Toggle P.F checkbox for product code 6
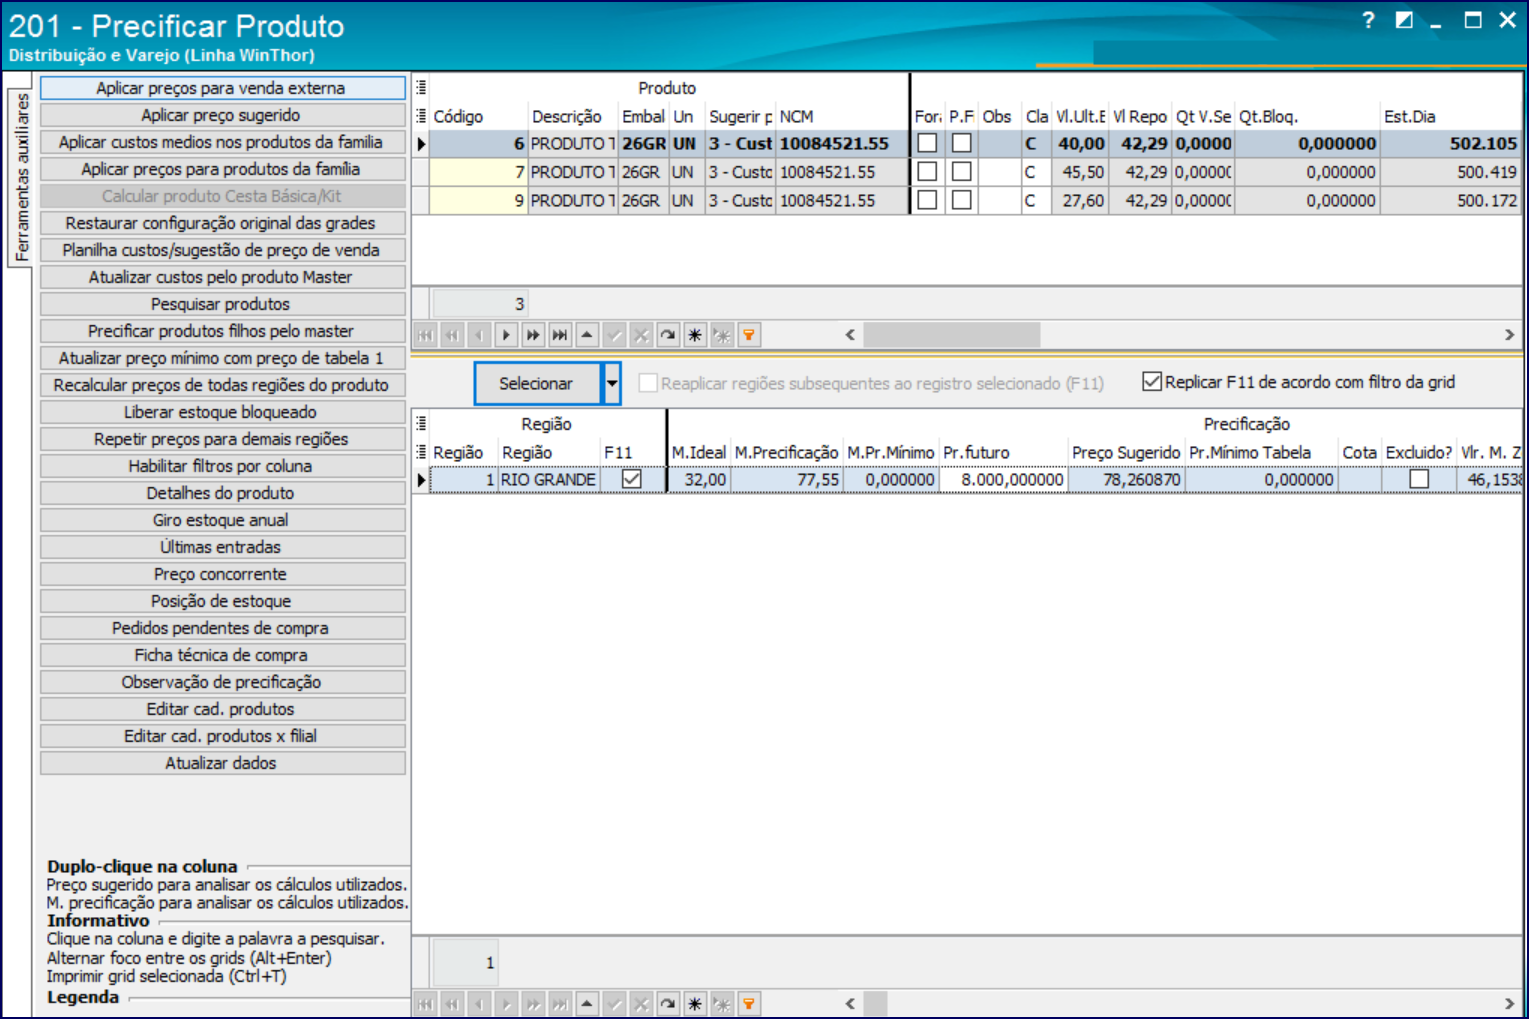Image resolution: width=1529 pixels, height=1019 pixels. tap(962, 143)
